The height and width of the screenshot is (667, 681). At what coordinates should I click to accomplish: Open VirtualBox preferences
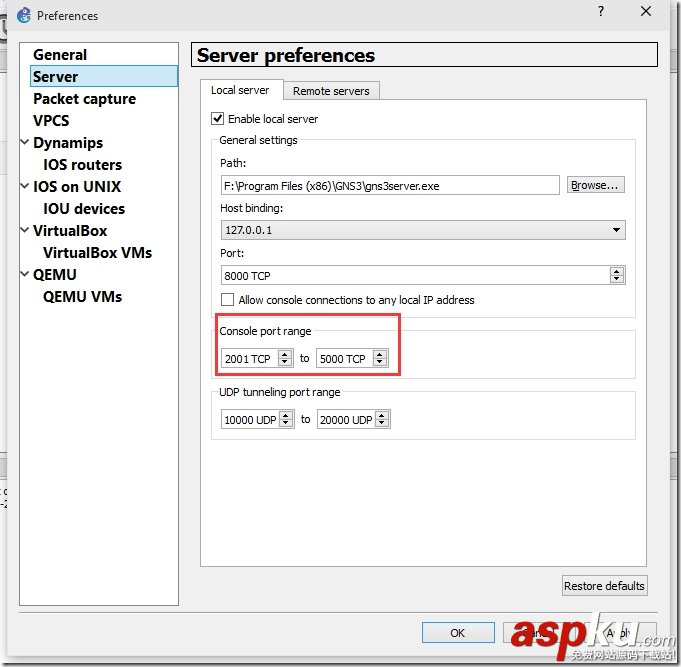(x=70, y=231)
